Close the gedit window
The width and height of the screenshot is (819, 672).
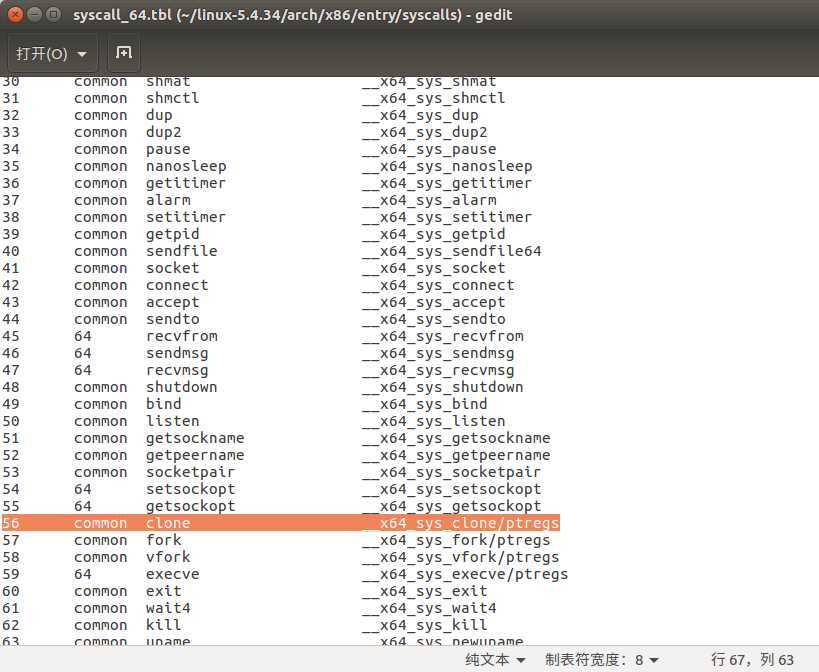tap(16, 15)
